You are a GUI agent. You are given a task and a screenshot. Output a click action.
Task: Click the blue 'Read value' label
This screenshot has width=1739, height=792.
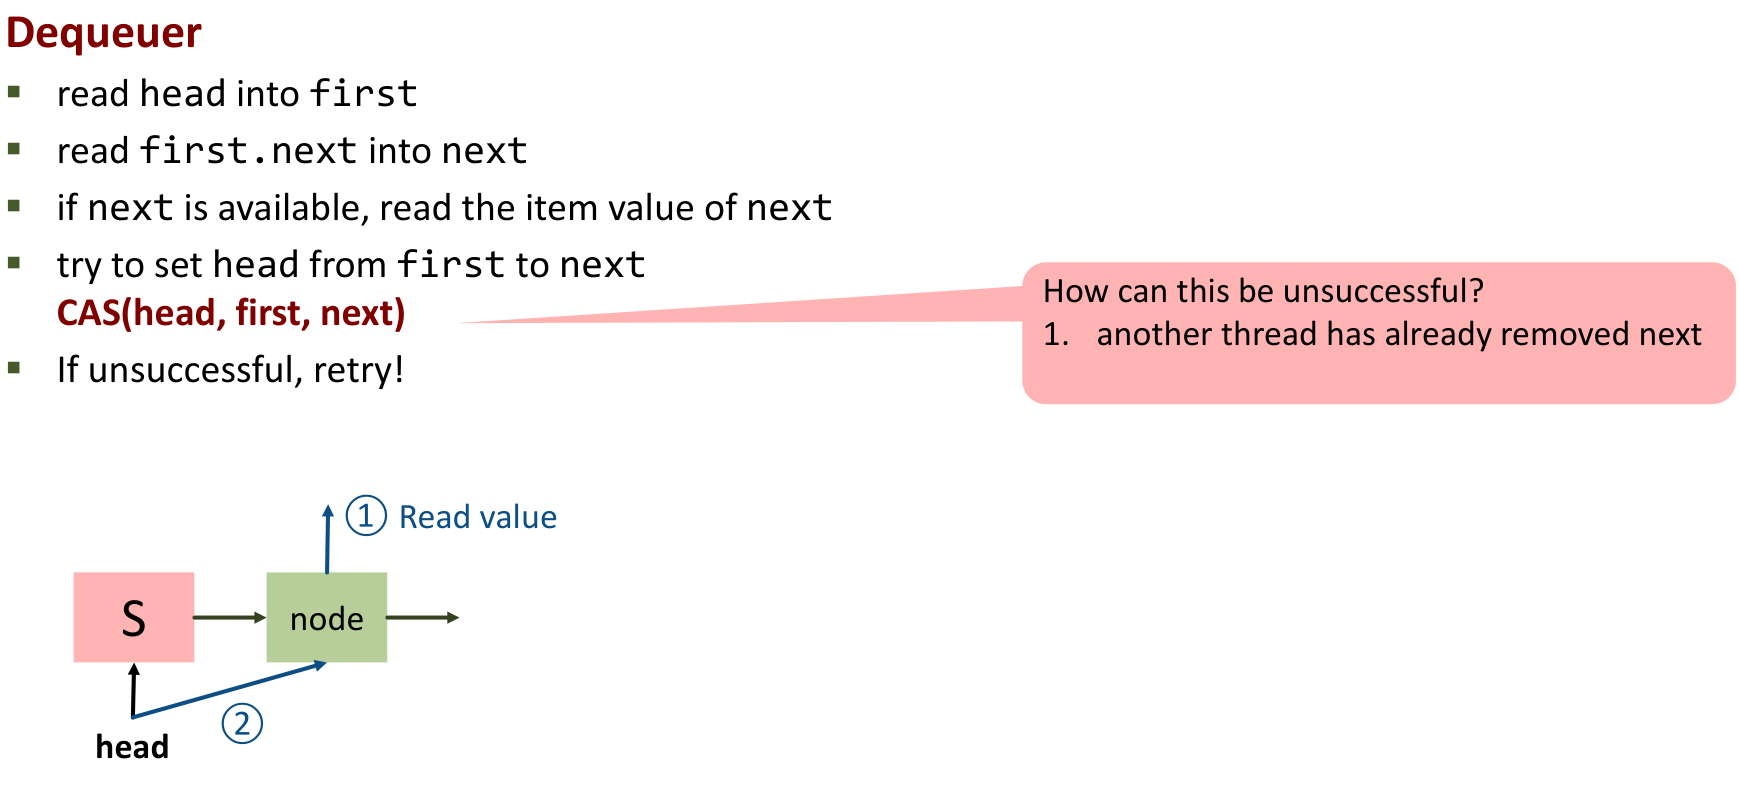point(478,517)
